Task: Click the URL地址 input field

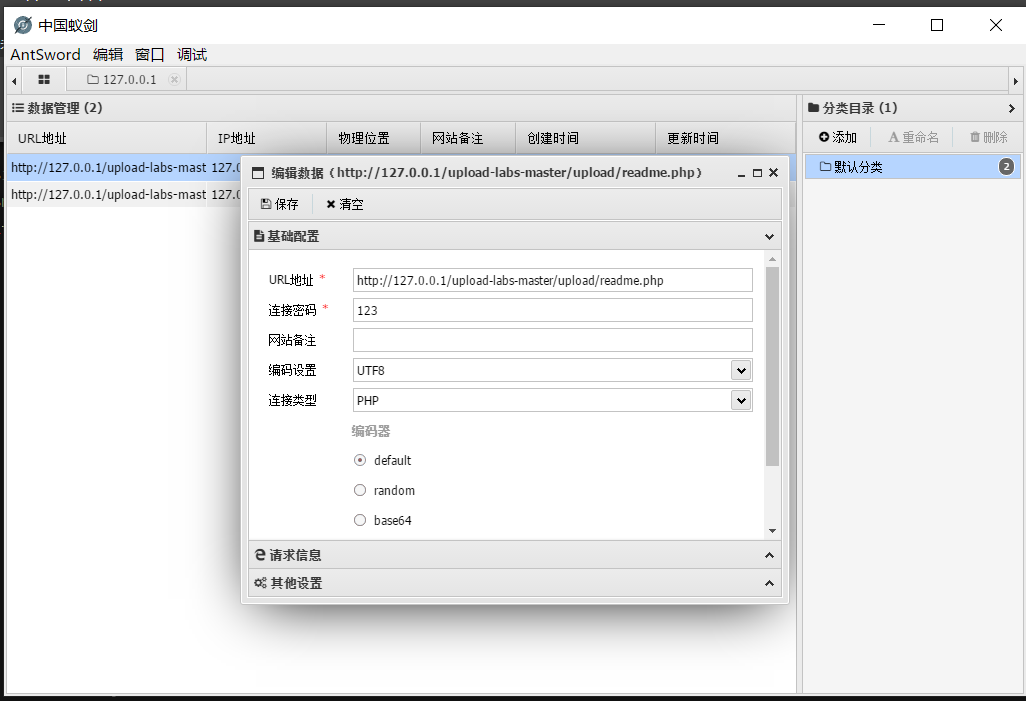Action: (552, 280)
